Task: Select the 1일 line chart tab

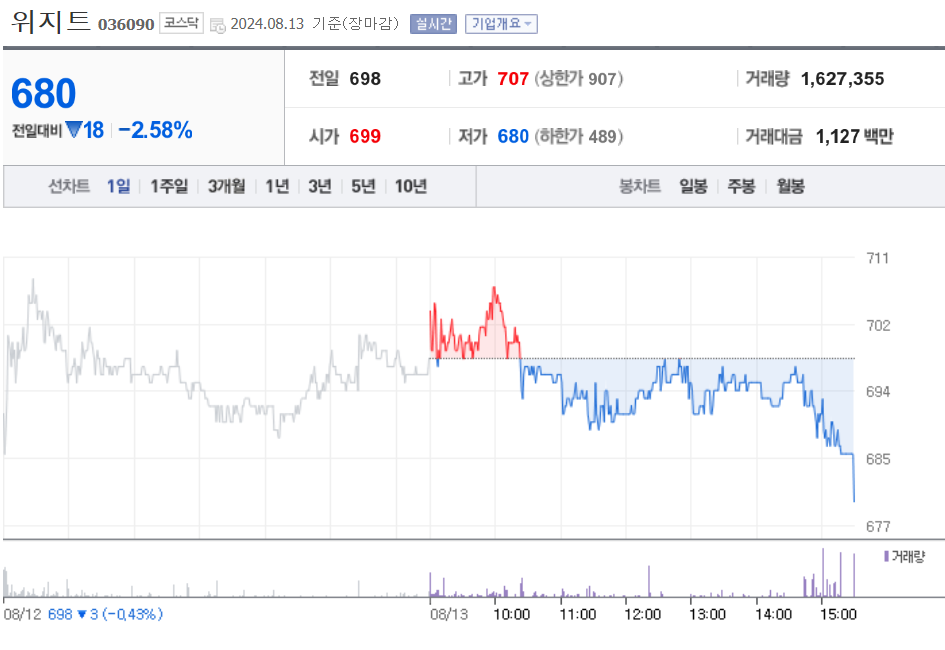Action: (118, 186)
